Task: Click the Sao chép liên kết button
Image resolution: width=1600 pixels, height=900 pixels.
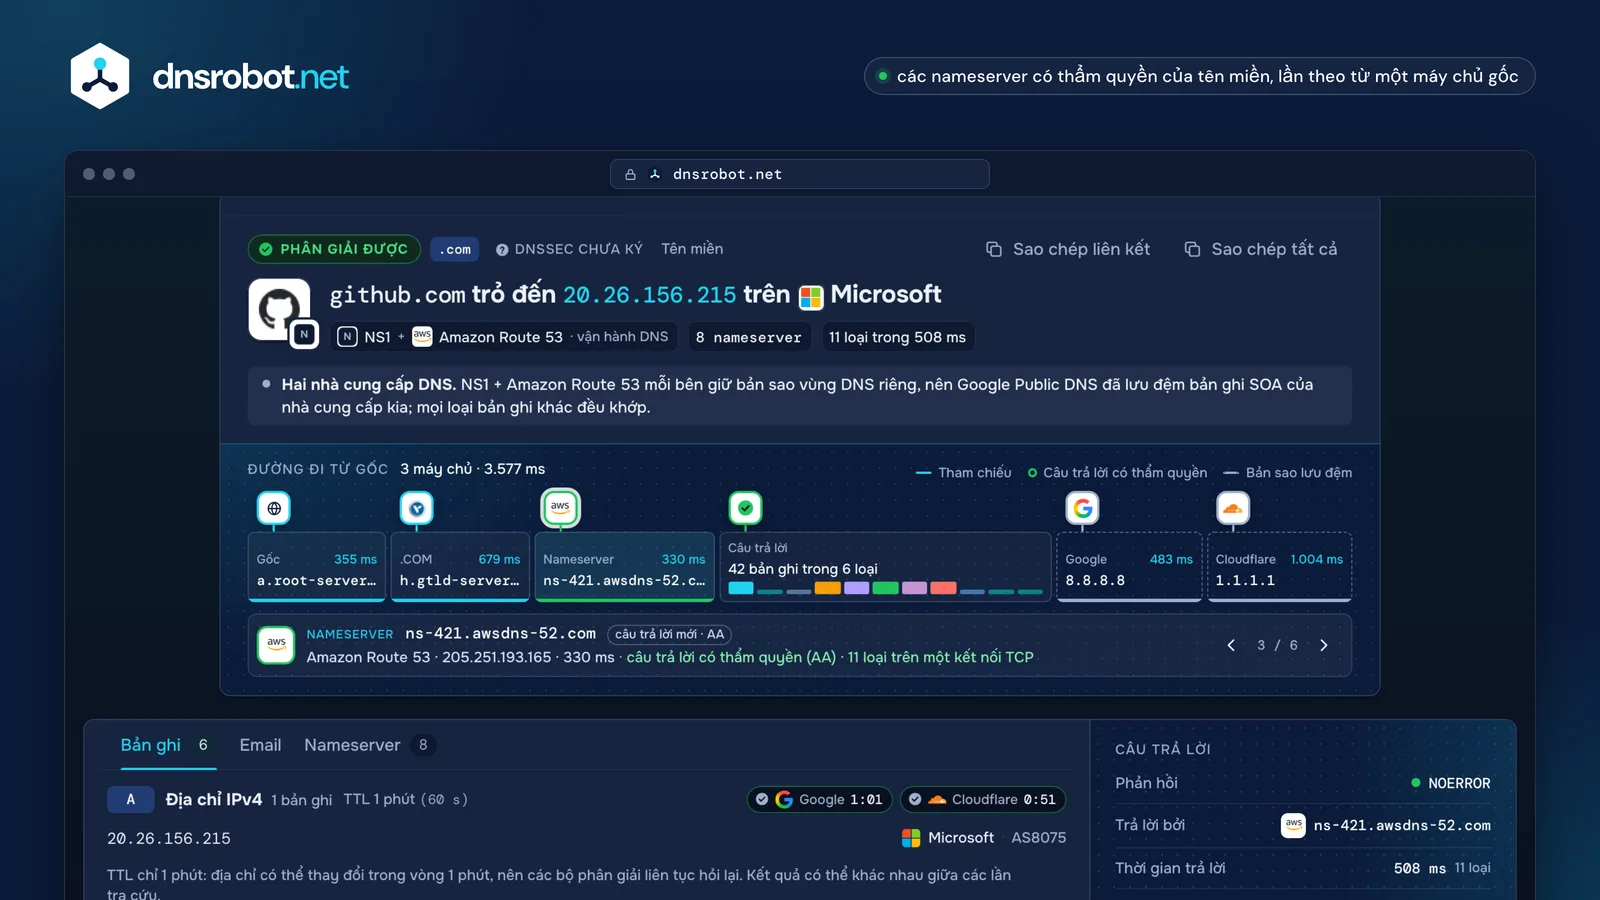Action: pos(1068,249)
